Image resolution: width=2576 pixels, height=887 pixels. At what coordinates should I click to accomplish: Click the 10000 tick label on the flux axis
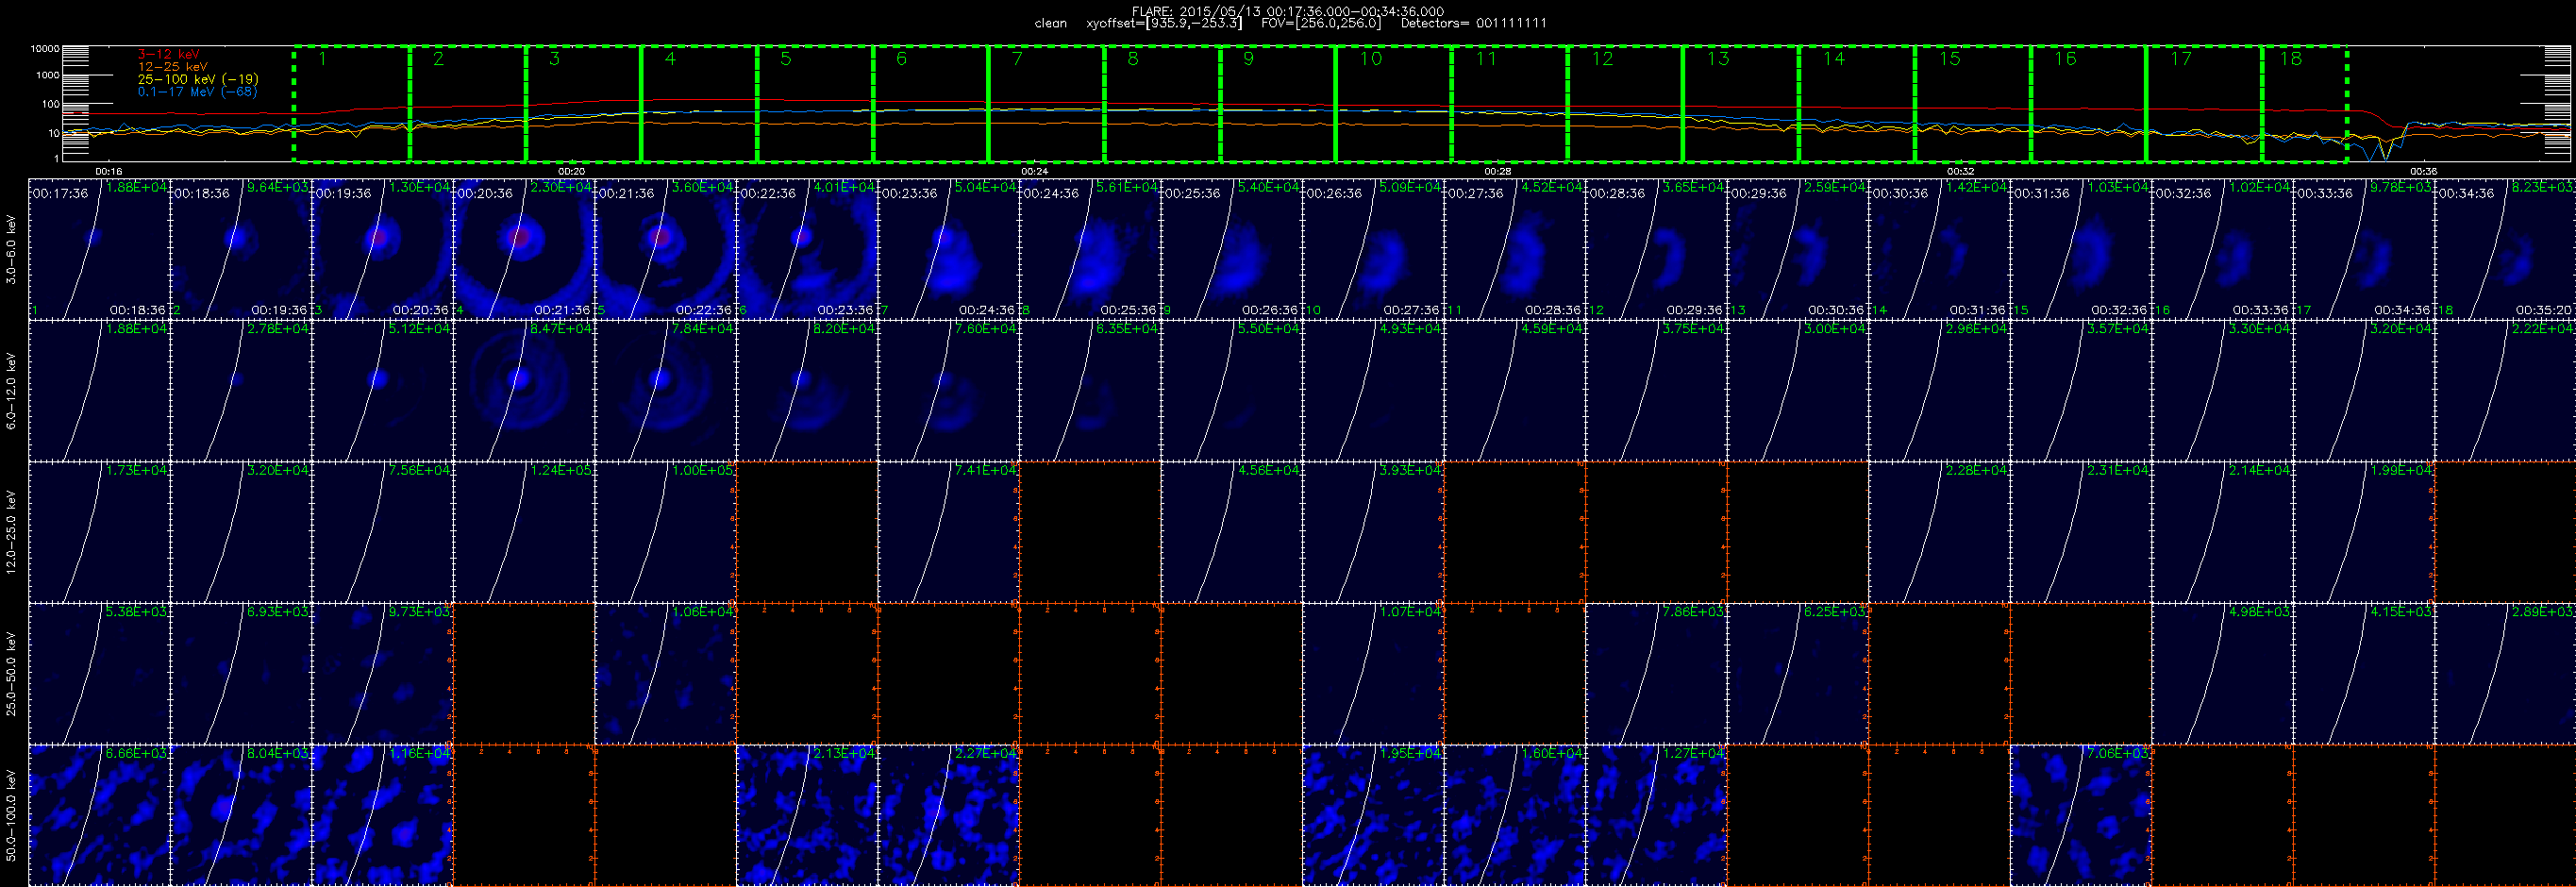pos(45,49)
